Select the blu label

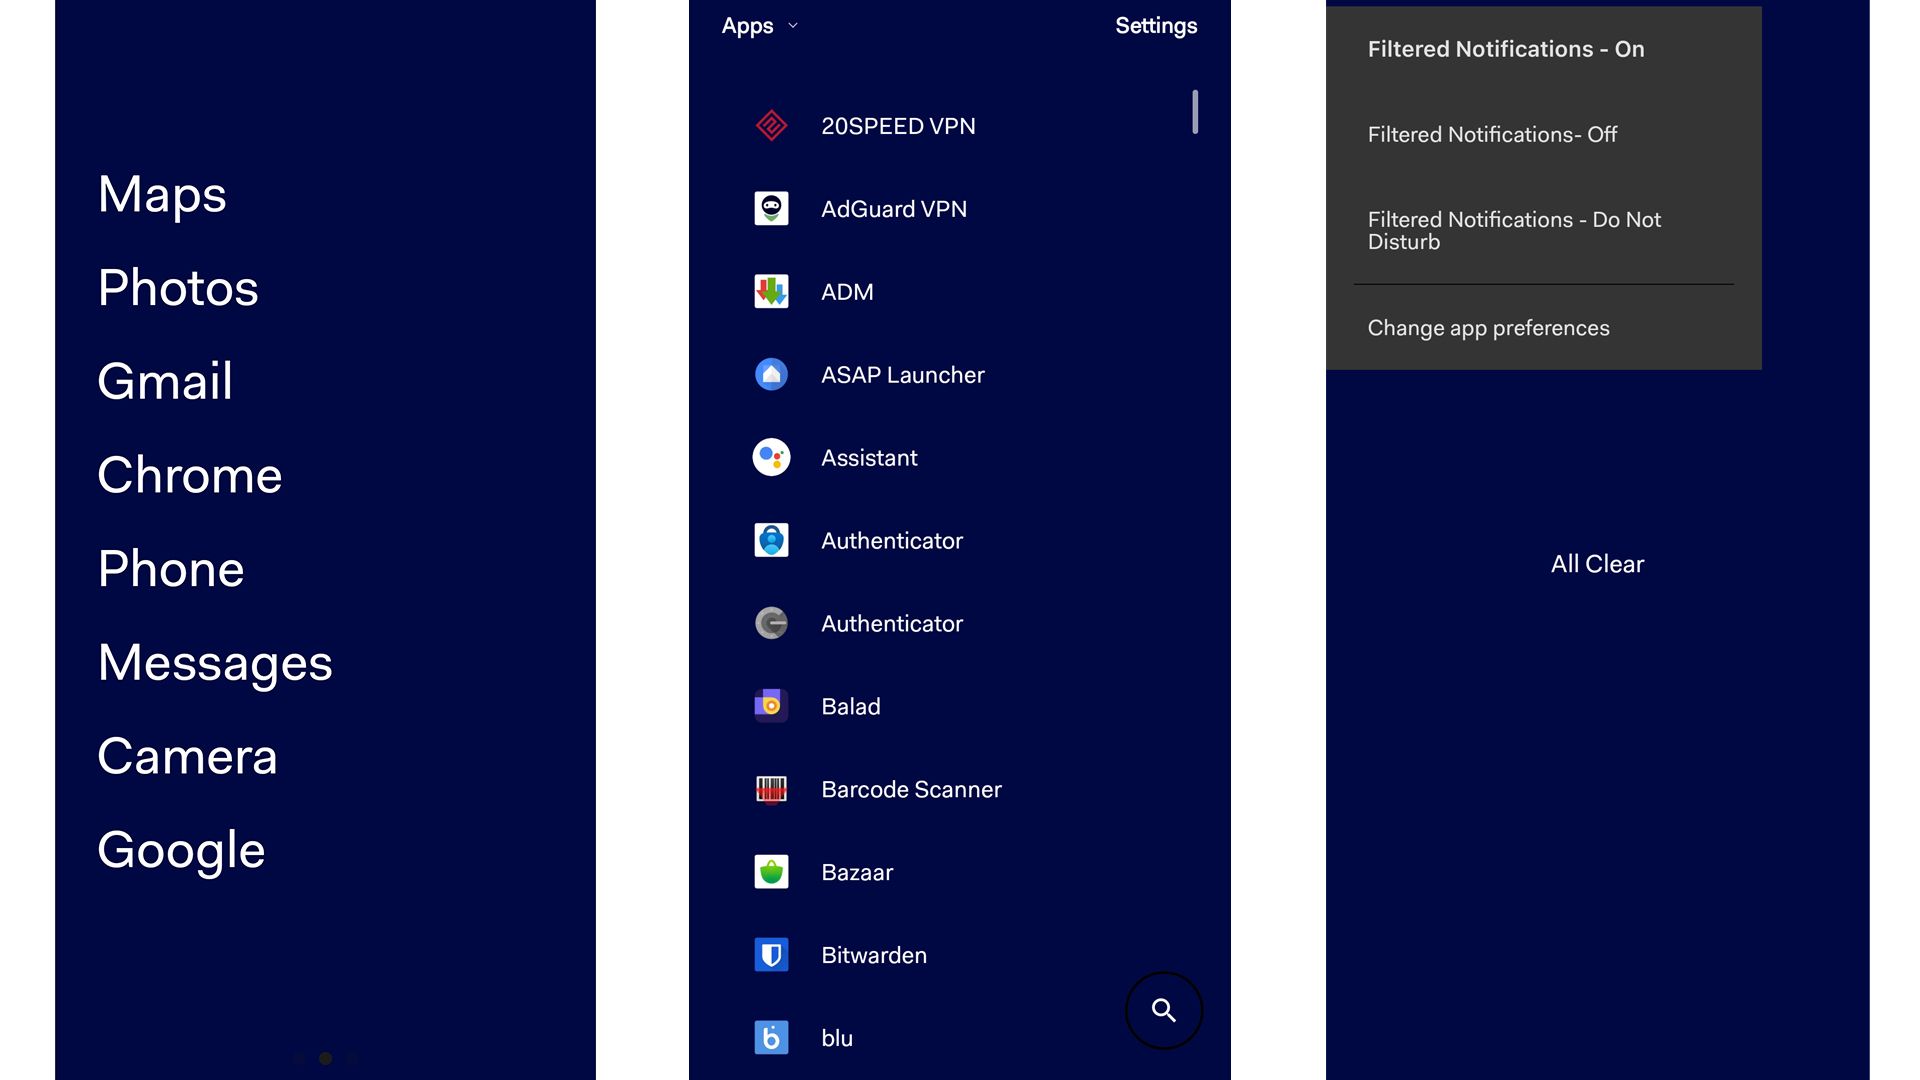(x=837, y=1039)
